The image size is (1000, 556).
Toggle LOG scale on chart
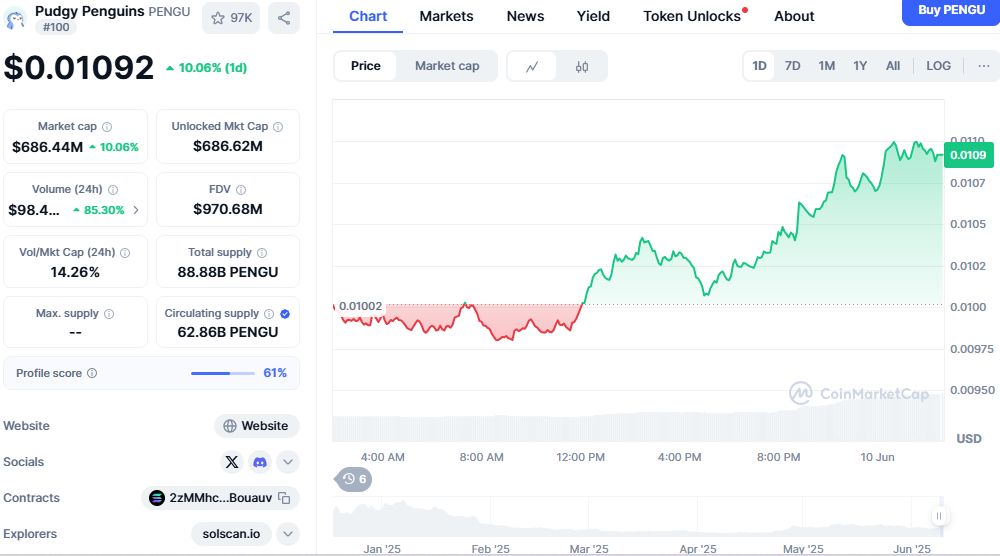pyautogui.click(x=938, y=66)
